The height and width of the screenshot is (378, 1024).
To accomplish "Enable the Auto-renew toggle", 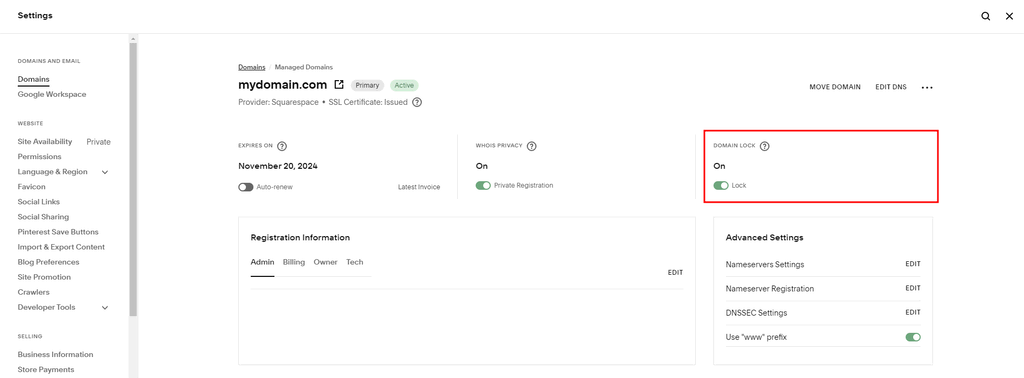I will click(246, 187).
